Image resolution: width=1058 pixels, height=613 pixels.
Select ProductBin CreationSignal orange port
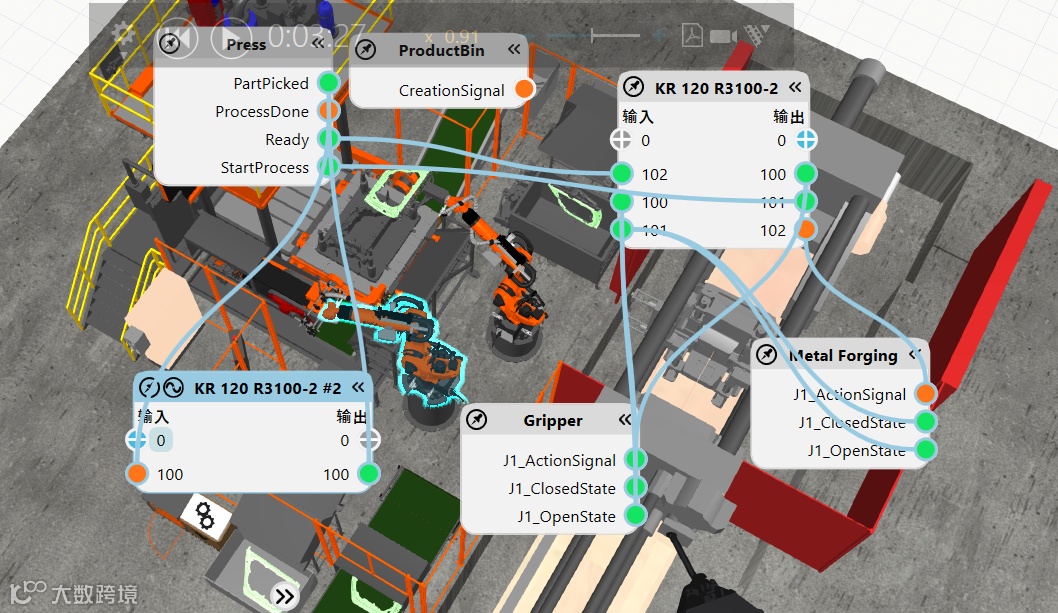click(x=524, y=90)
